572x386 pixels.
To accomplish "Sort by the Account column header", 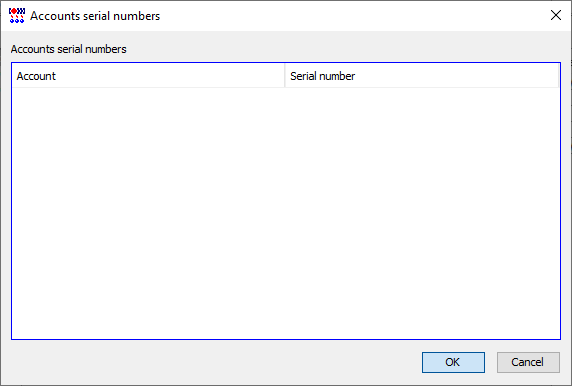I will [x=148, y=76].
